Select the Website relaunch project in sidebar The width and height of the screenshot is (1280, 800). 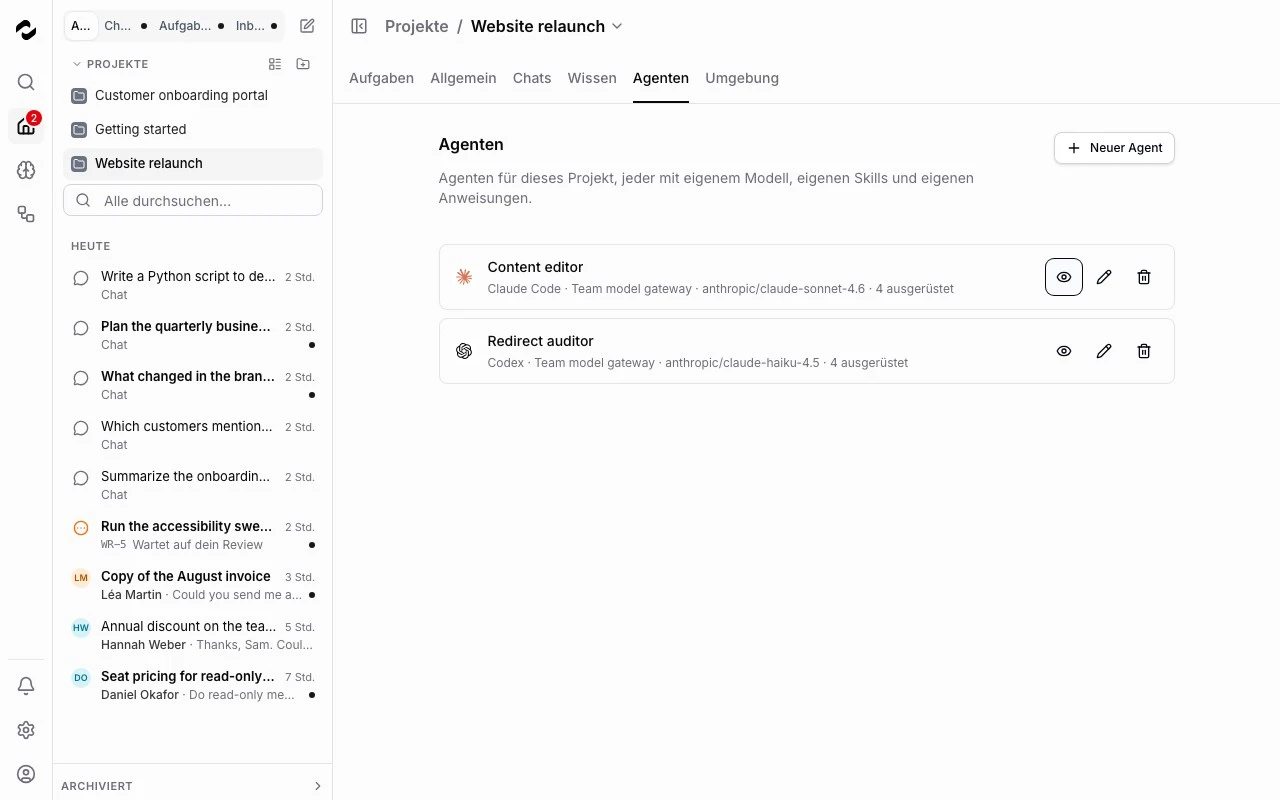193,164
